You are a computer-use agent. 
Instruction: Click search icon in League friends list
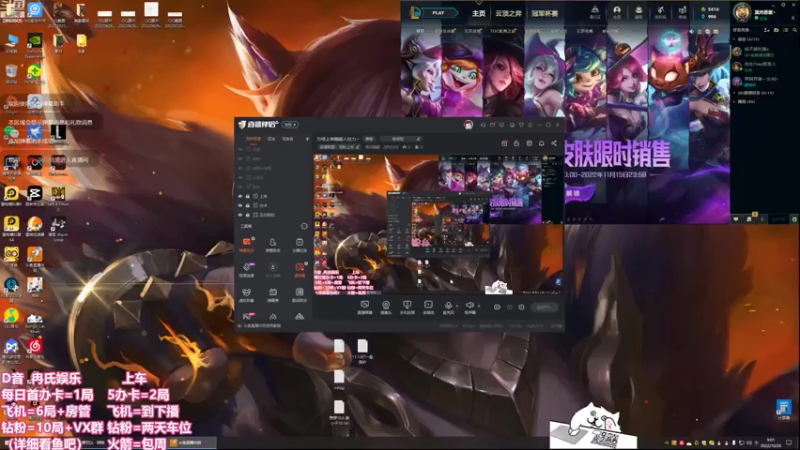click(x=794, y=31)
